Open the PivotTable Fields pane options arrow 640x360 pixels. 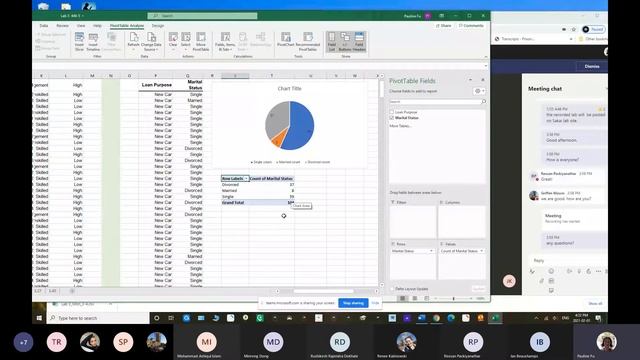pyautogui.click(x=470, y=80)
